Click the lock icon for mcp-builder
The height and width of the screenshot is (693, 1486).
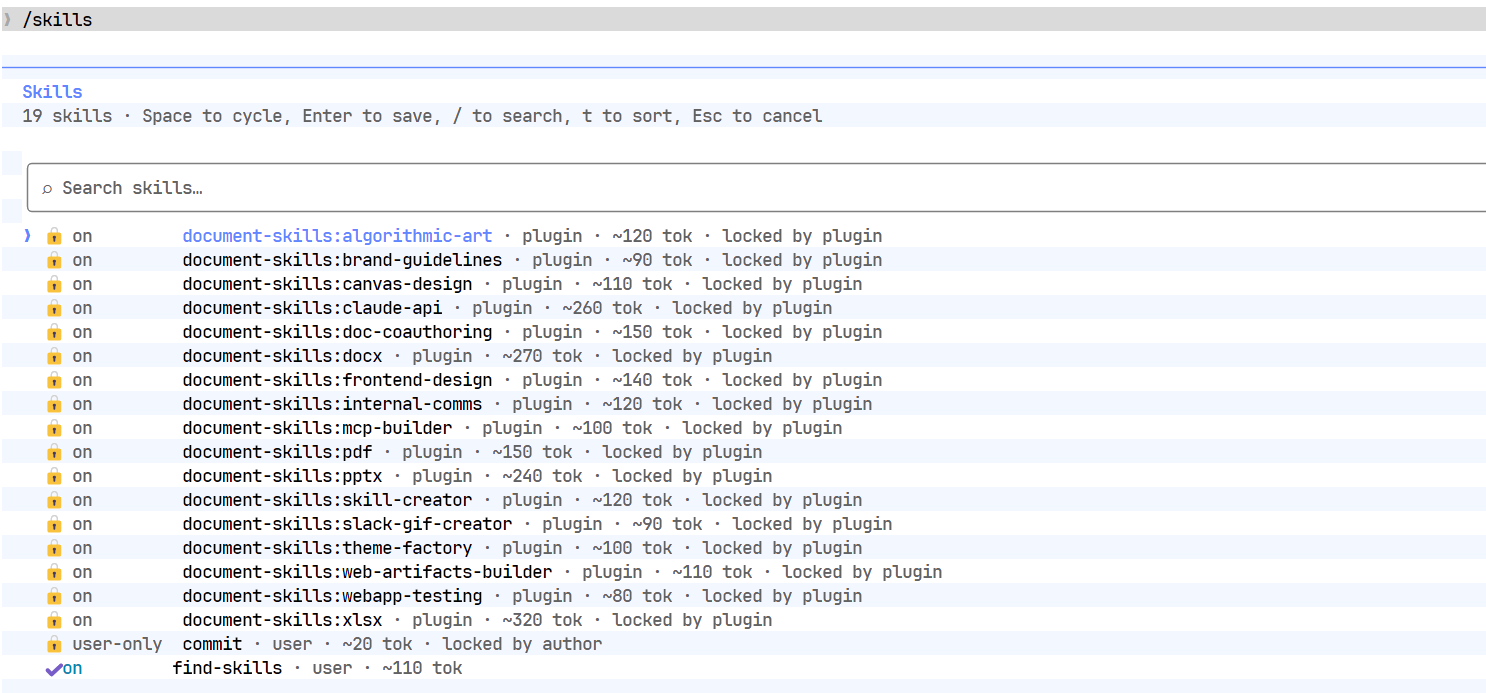point(54,428)
